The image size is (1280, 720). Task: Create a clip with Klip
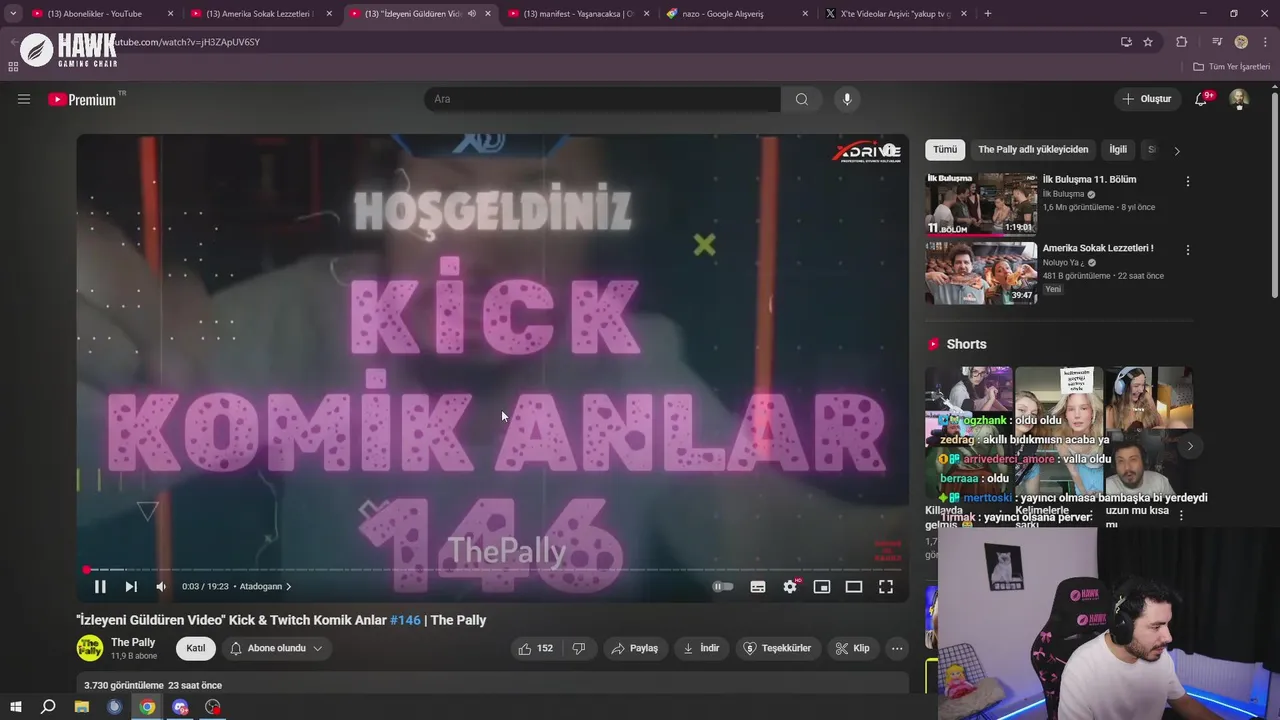click(853, 648)
